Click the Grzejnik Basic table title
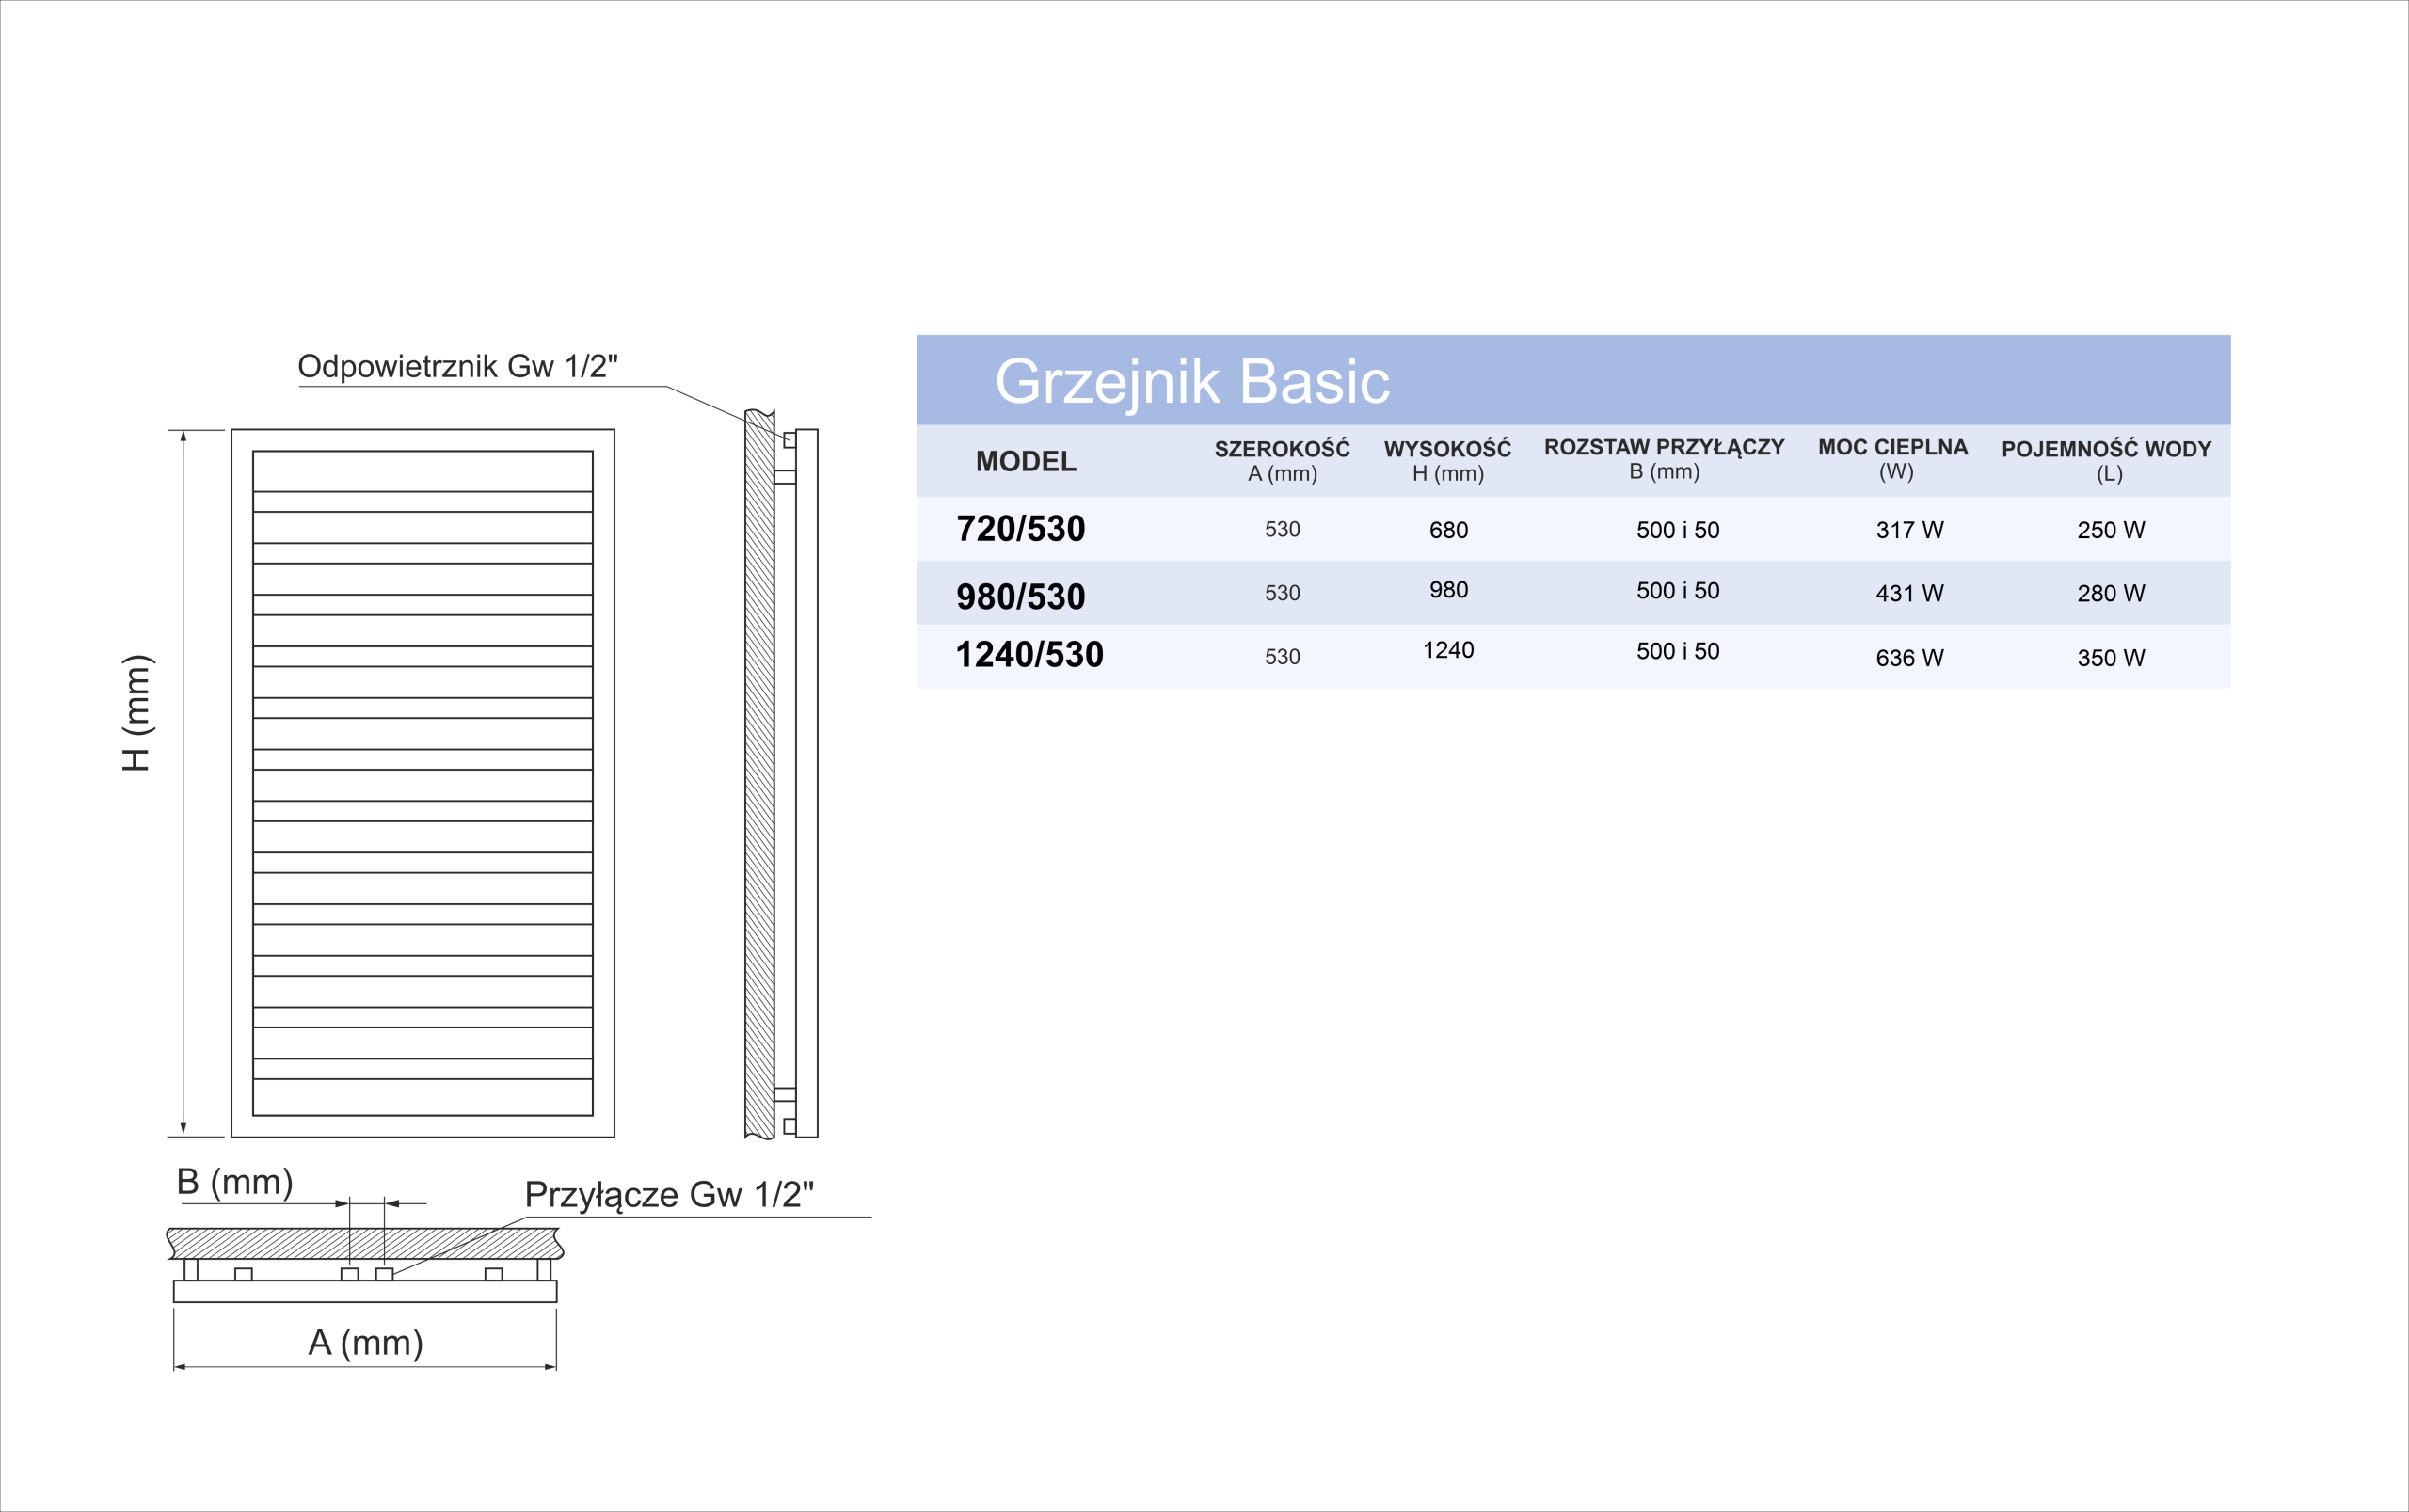 [1191, 381]
